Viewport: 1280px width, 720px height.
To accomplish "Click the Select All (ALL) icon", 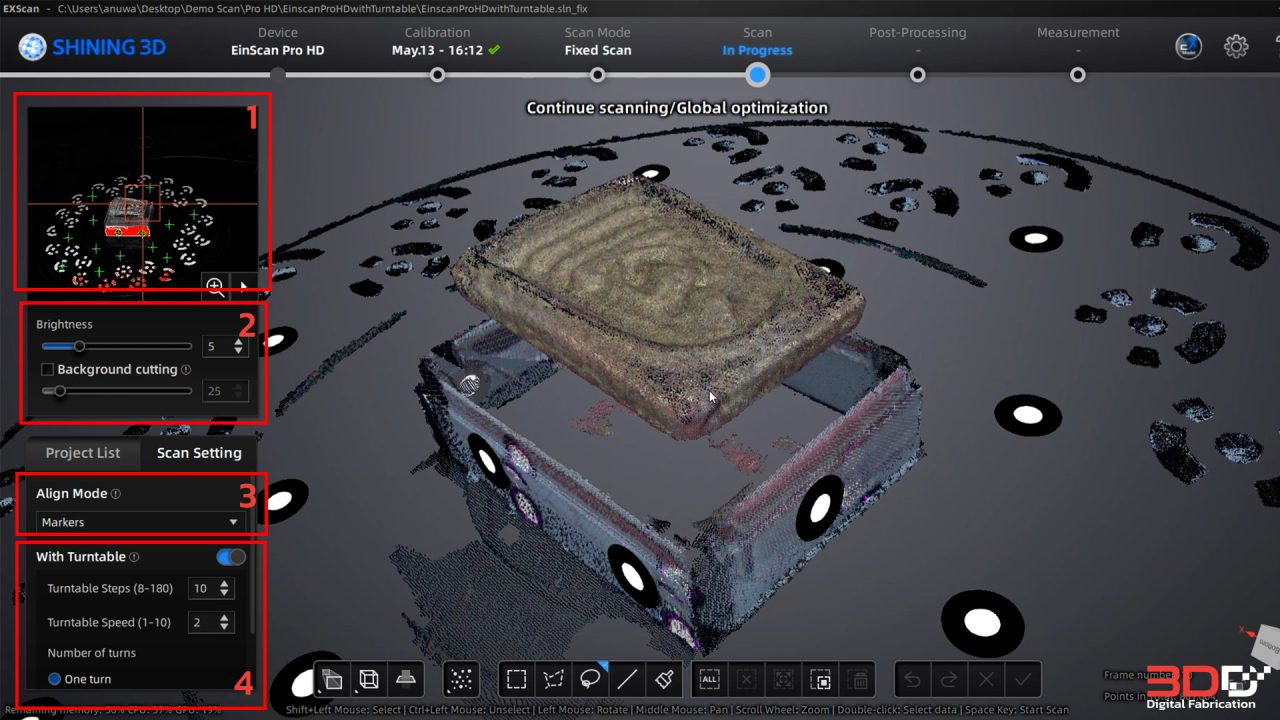I will point(708,679).
